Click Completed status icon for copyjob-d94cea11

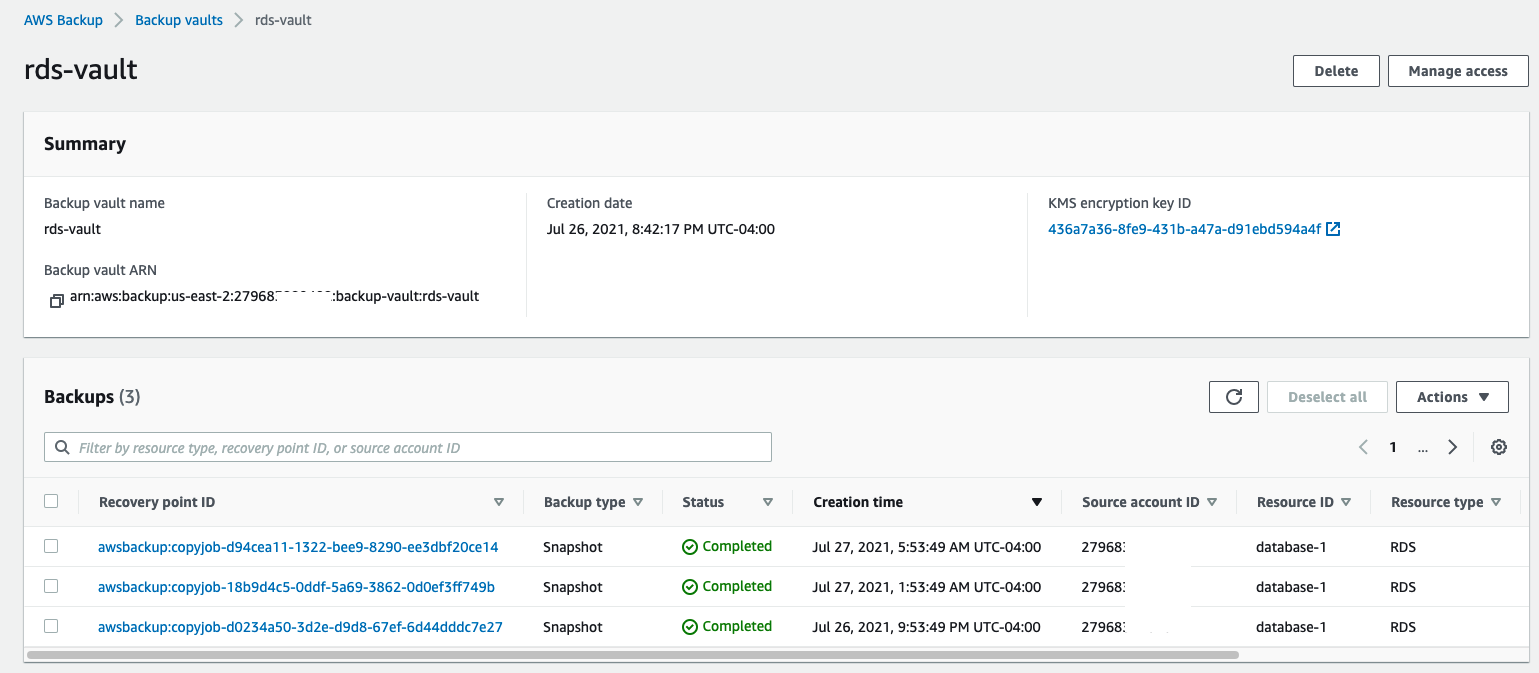click(x=690, y=547)
